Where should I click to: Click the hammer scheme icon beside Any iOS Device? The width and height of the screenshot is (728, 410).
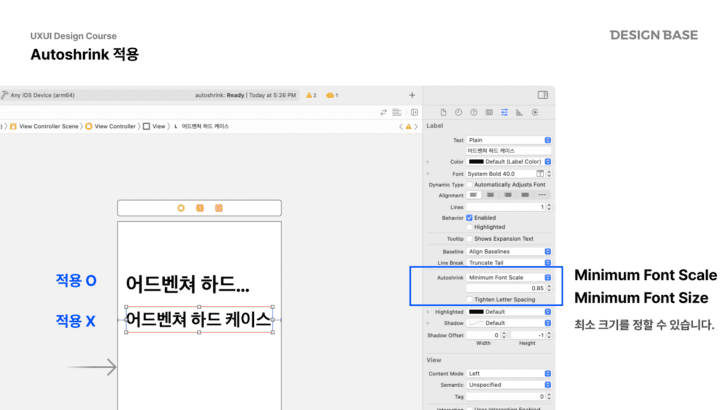pyautogui.click(x=5, y=95)
